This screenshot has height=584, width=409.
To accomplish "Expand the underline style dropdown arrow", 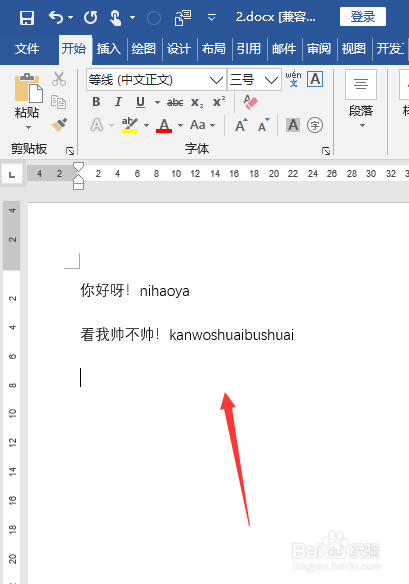I will 157,102.
